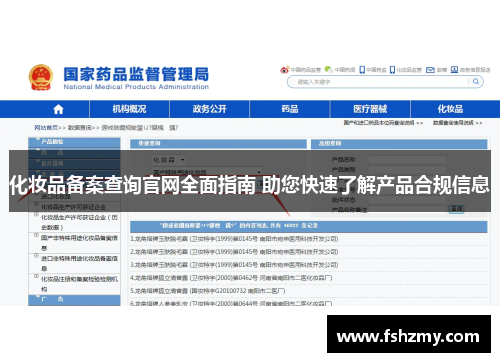Open 化妆品注册和备案检验检测机构 entry

[x=79, y=284]
